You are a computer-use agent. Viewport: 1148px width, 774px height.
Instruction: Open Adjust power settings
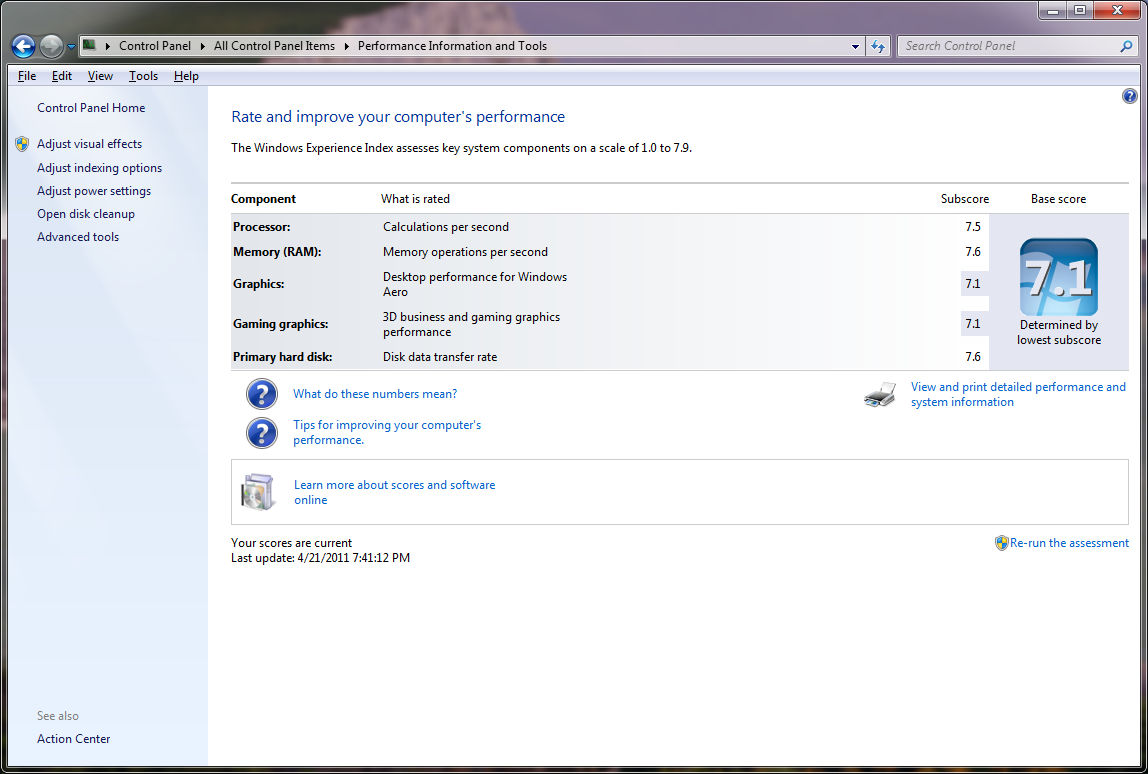pos(94,191)
